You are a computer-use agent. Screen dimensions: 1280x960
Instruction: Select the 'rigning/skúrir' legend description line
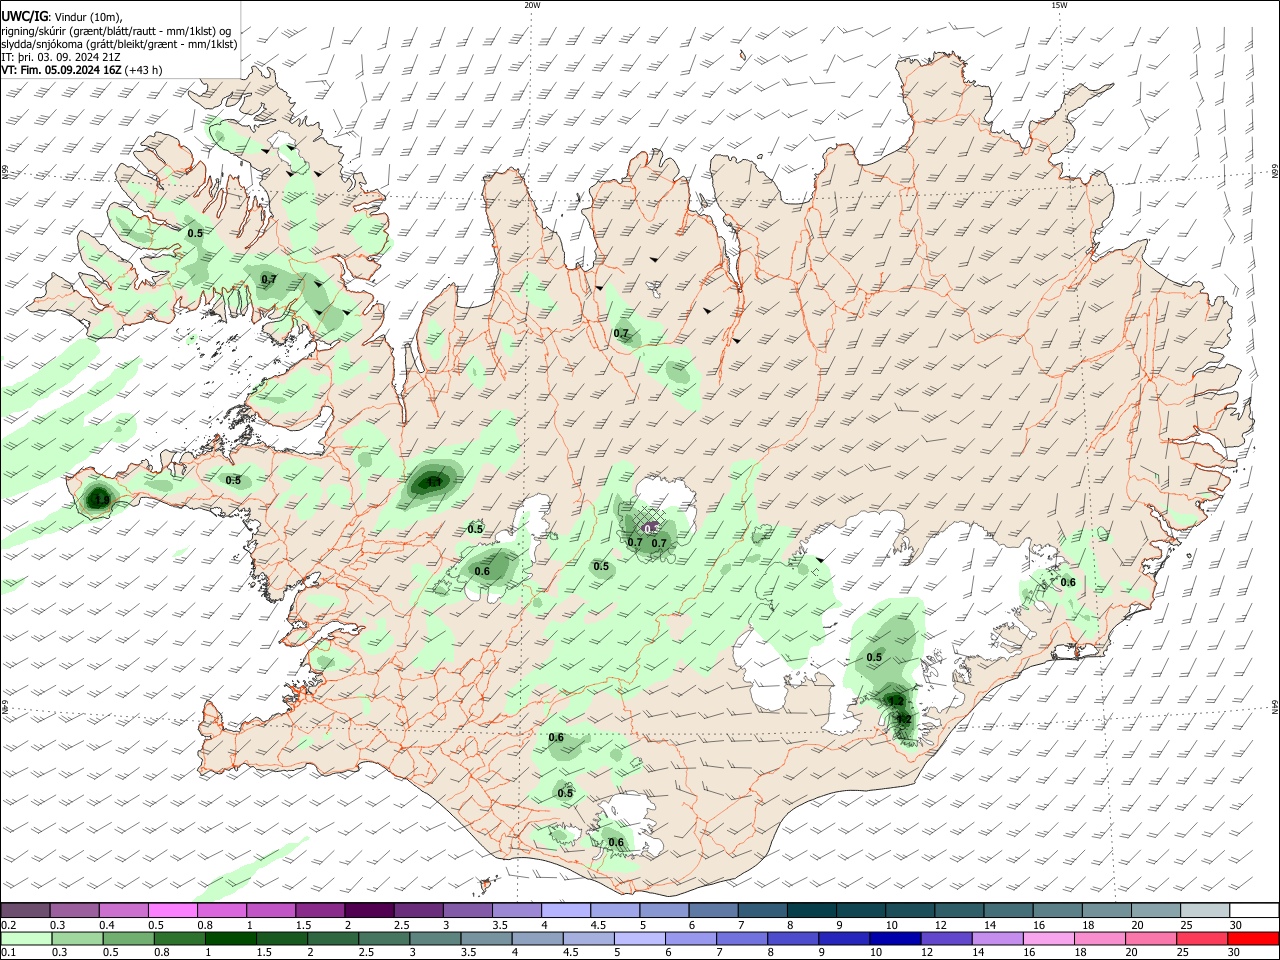116,30
